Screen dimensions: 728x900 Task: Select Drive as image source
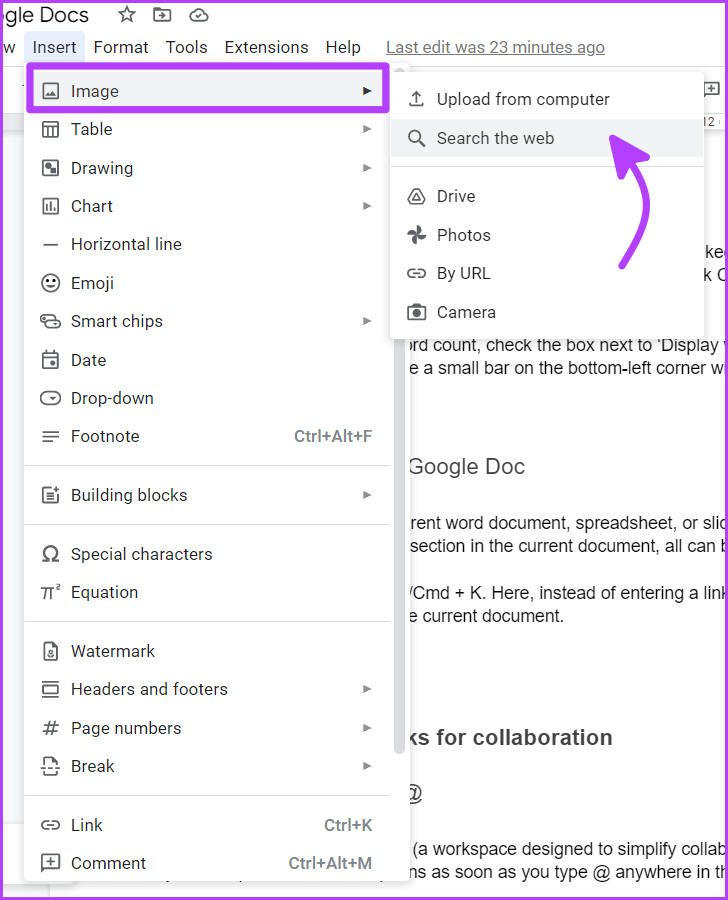547,196
